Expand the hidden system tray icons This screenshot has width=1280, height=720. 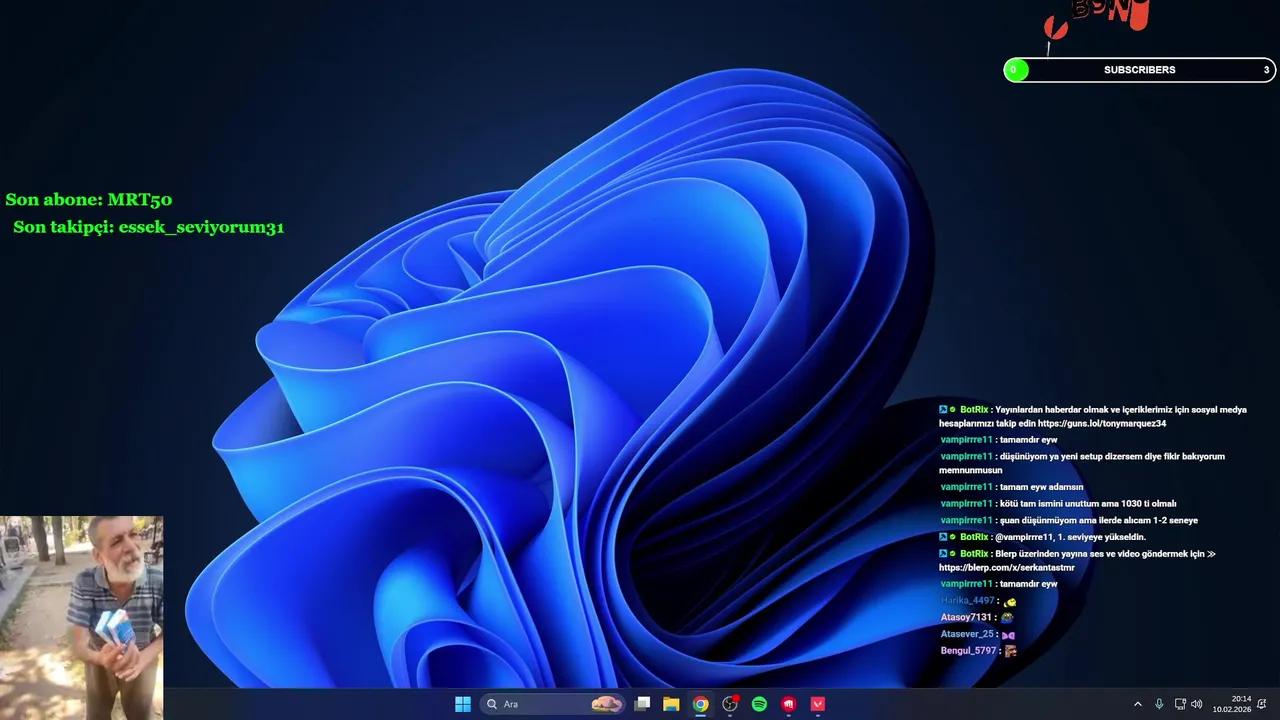(x=1137, y=704)
